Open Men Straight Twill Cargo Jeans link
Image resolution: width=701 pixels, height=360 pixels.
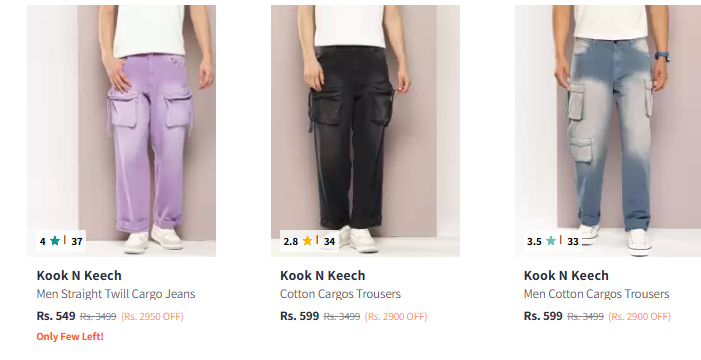116,294
